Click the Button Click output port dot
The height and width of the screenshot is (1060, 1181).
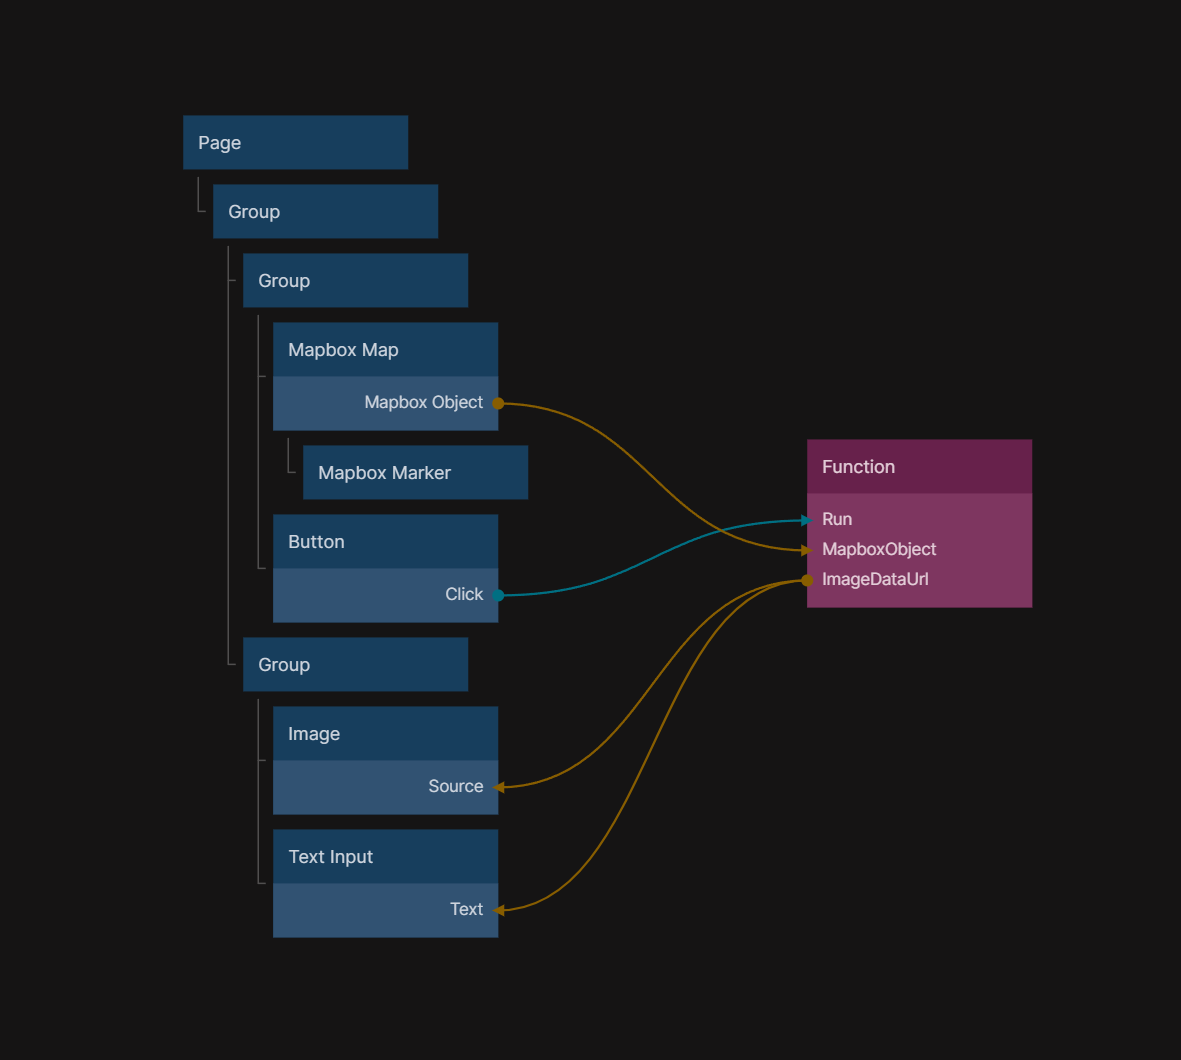click(498, 595)
